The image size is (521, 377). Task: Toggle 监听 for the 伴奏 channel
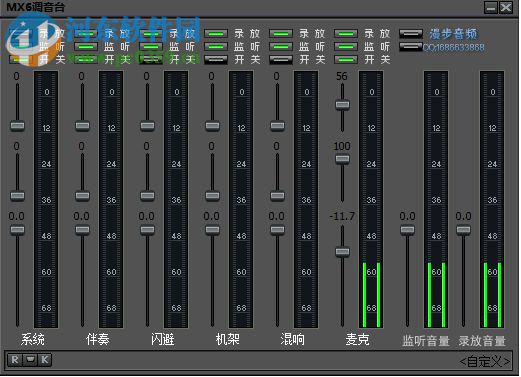pos(86,47)
